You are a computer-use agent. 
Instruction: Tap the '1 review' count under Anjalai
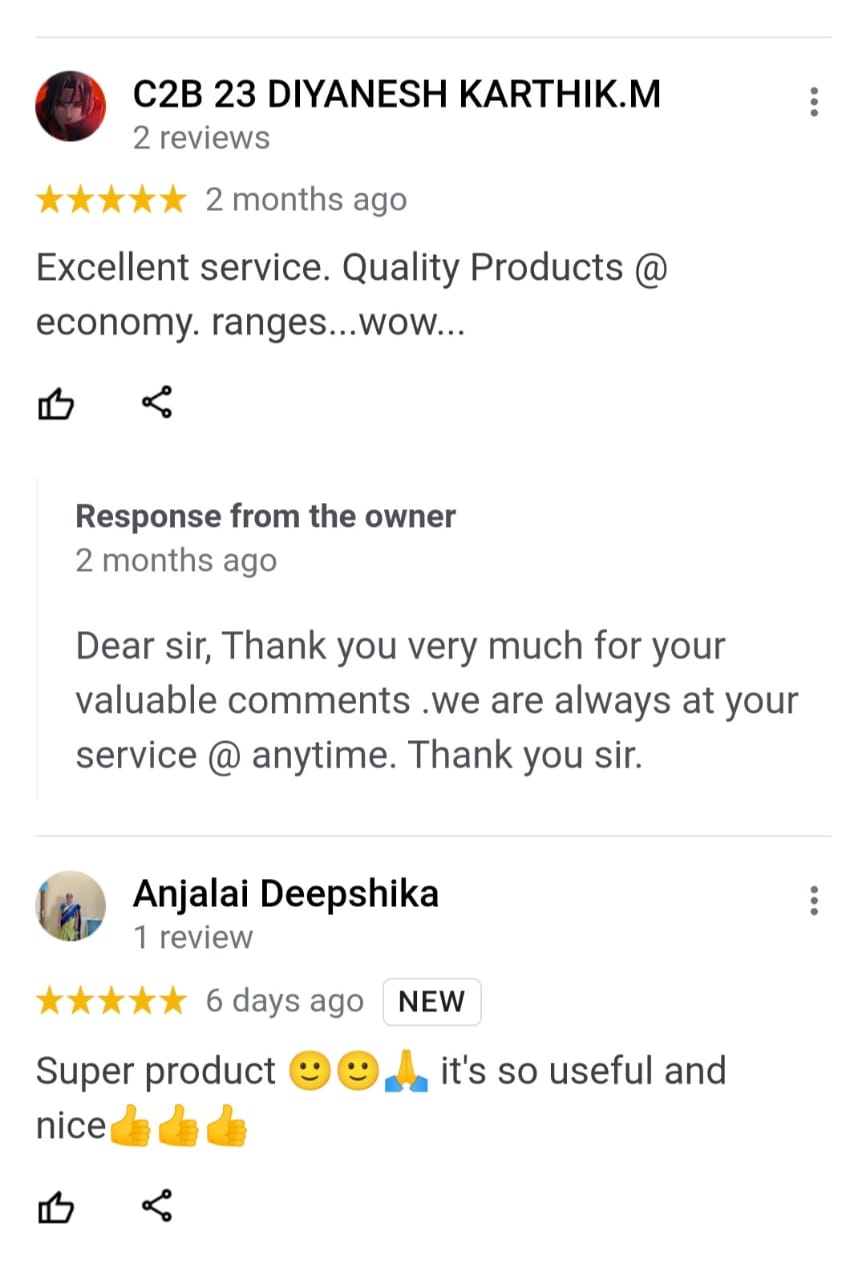coord(193,938)
